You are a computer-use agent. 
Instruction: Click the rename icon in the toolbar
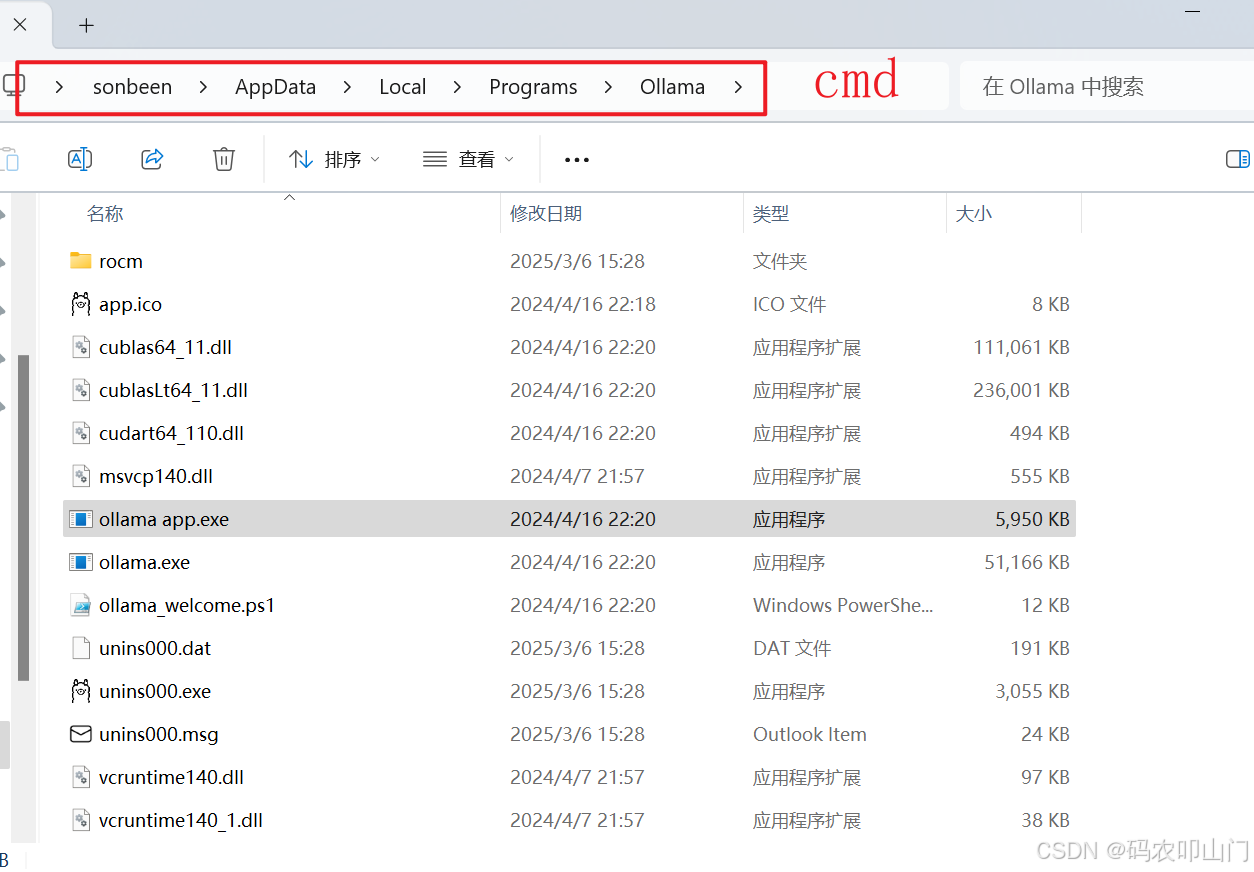(x=80, y=159)
